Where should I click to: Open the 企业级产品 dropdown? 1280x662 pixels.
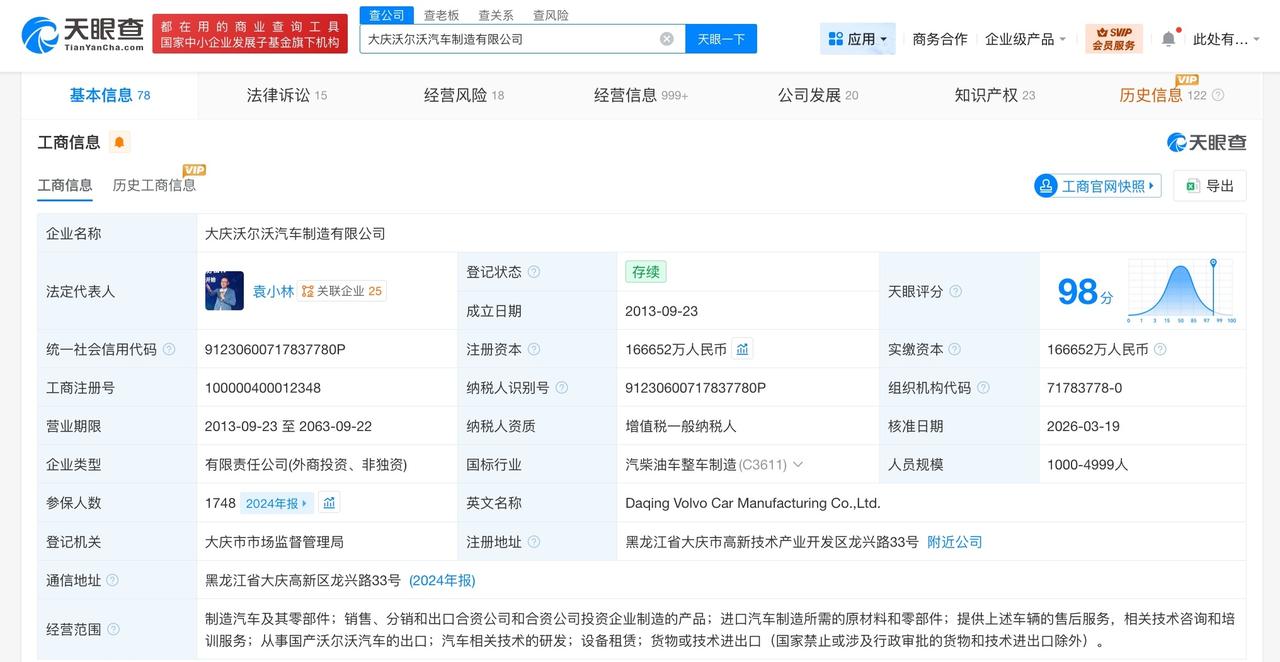[x=1022, y=37]
